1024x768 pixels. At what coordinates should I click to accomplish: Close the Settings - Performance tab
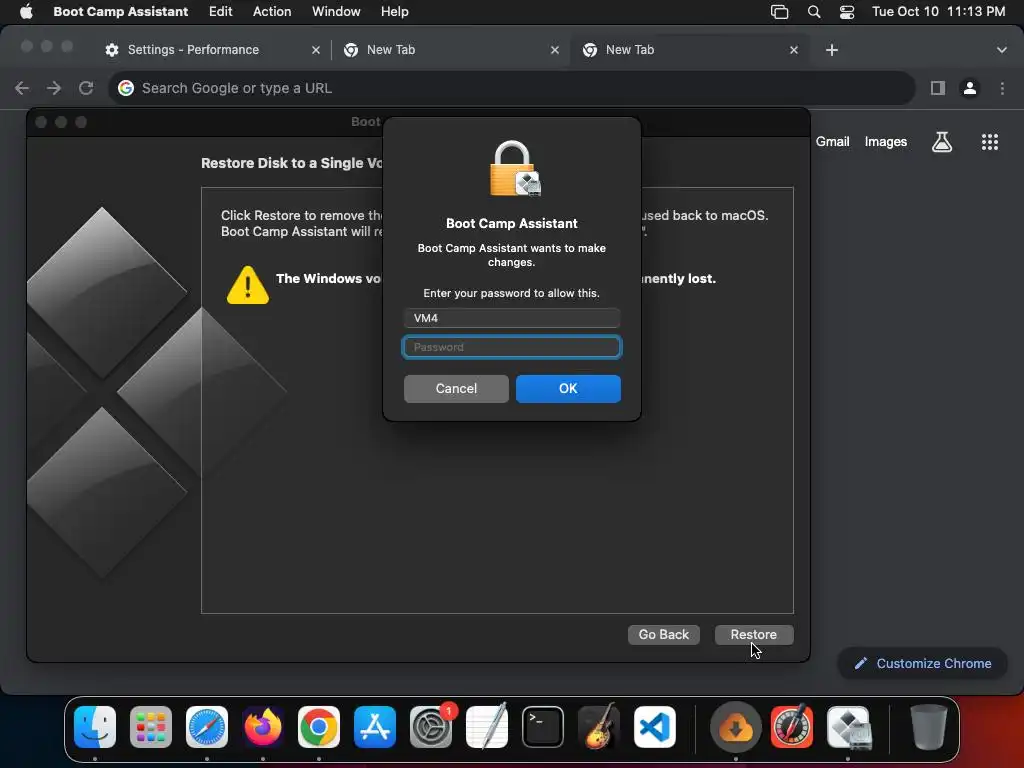(316, 50)
